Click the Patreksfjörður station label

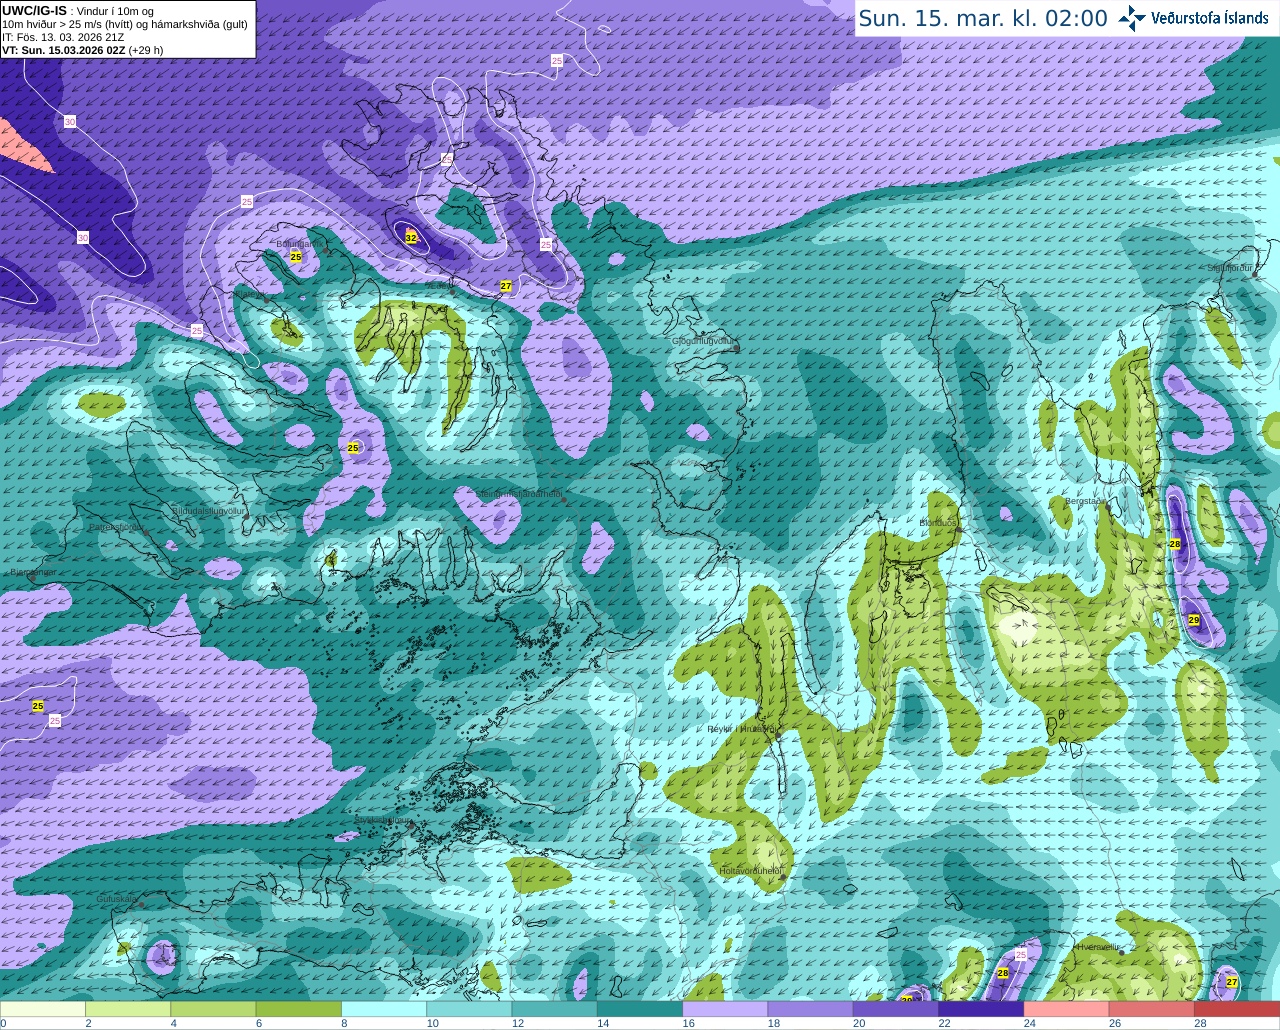pyautogui.click(x=116, y=526)
